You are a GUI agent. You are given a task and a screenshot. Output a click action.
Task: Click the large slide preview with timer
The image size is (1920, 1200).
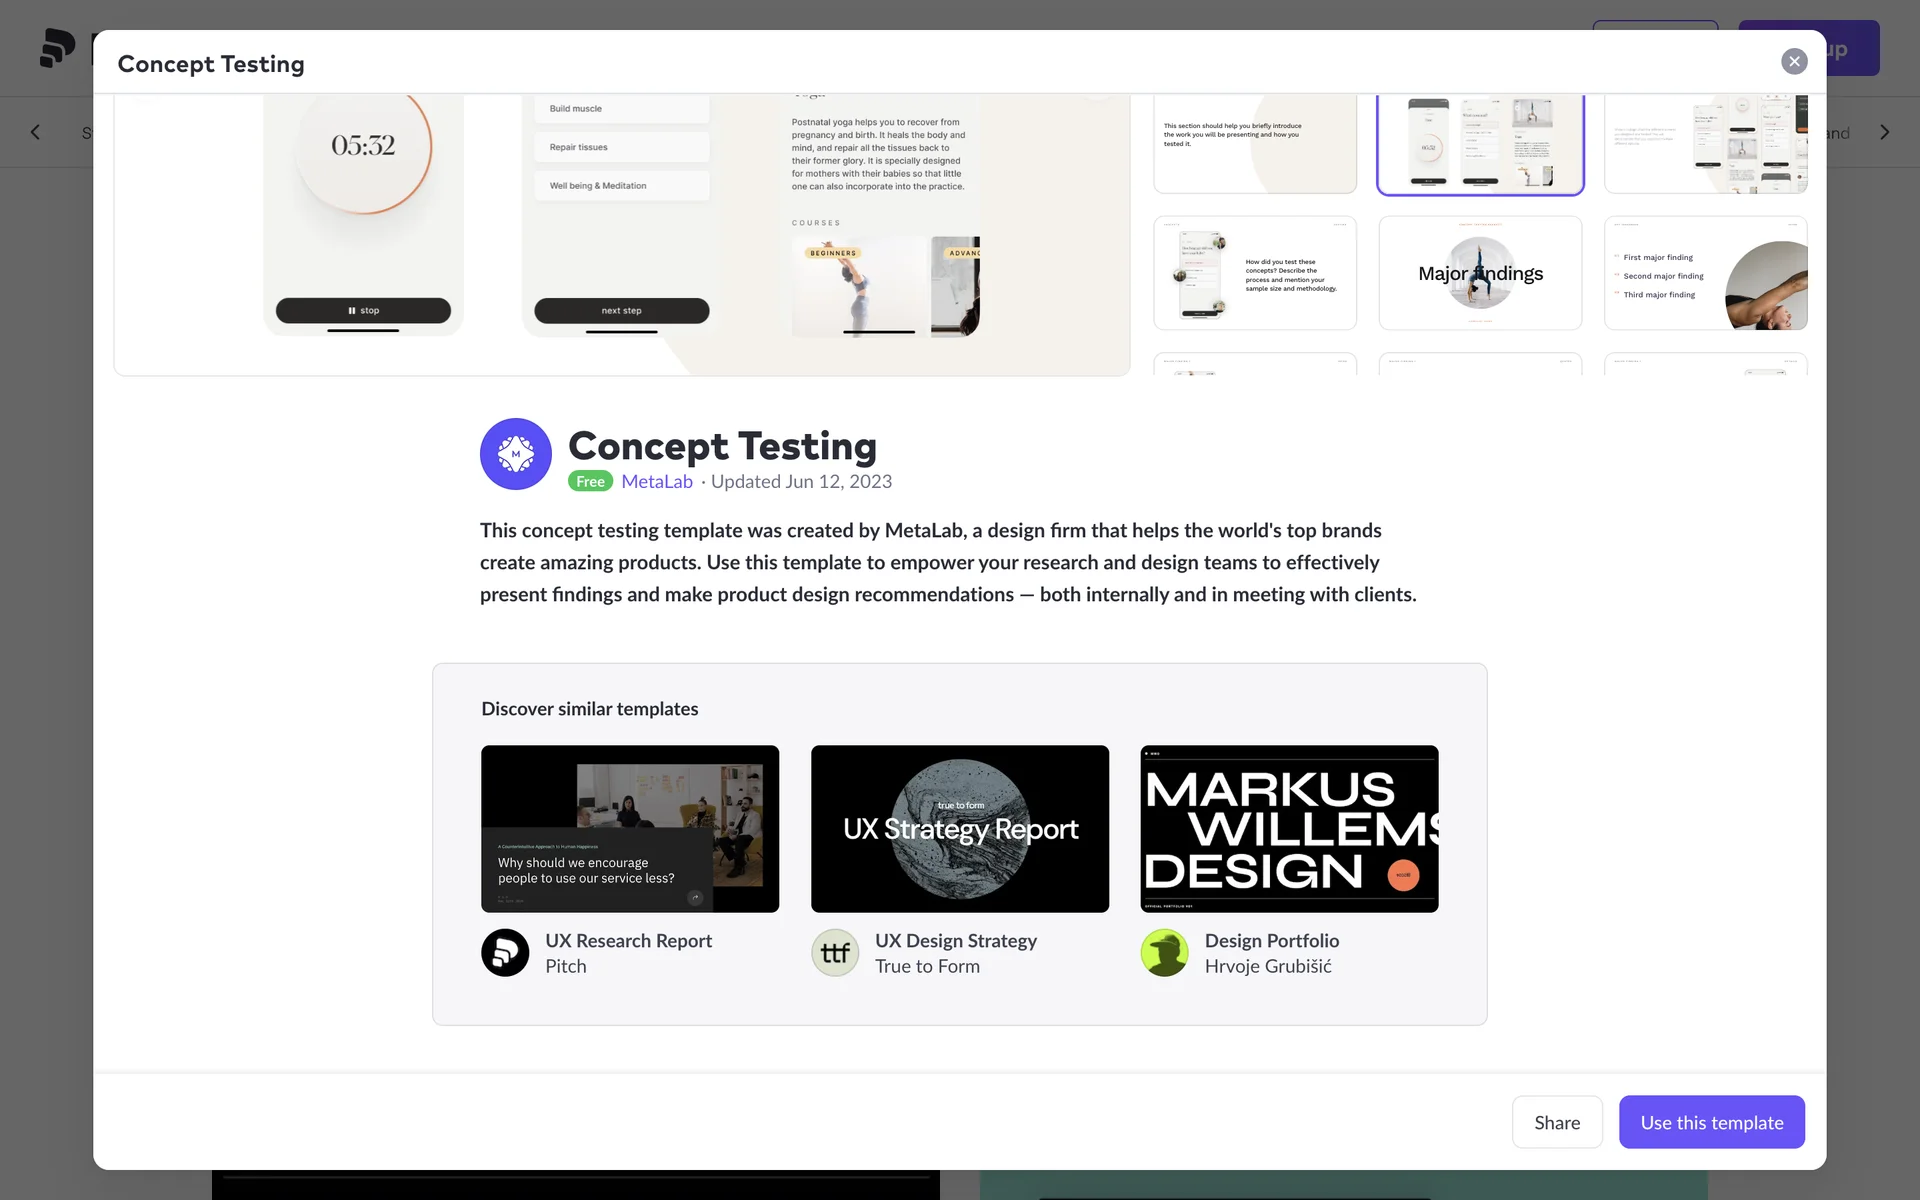coord(622,235)
